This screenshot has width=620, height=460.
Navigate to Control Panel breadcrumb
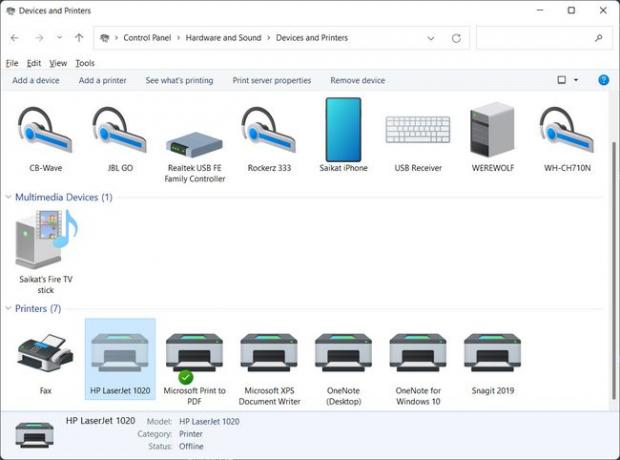147,38
